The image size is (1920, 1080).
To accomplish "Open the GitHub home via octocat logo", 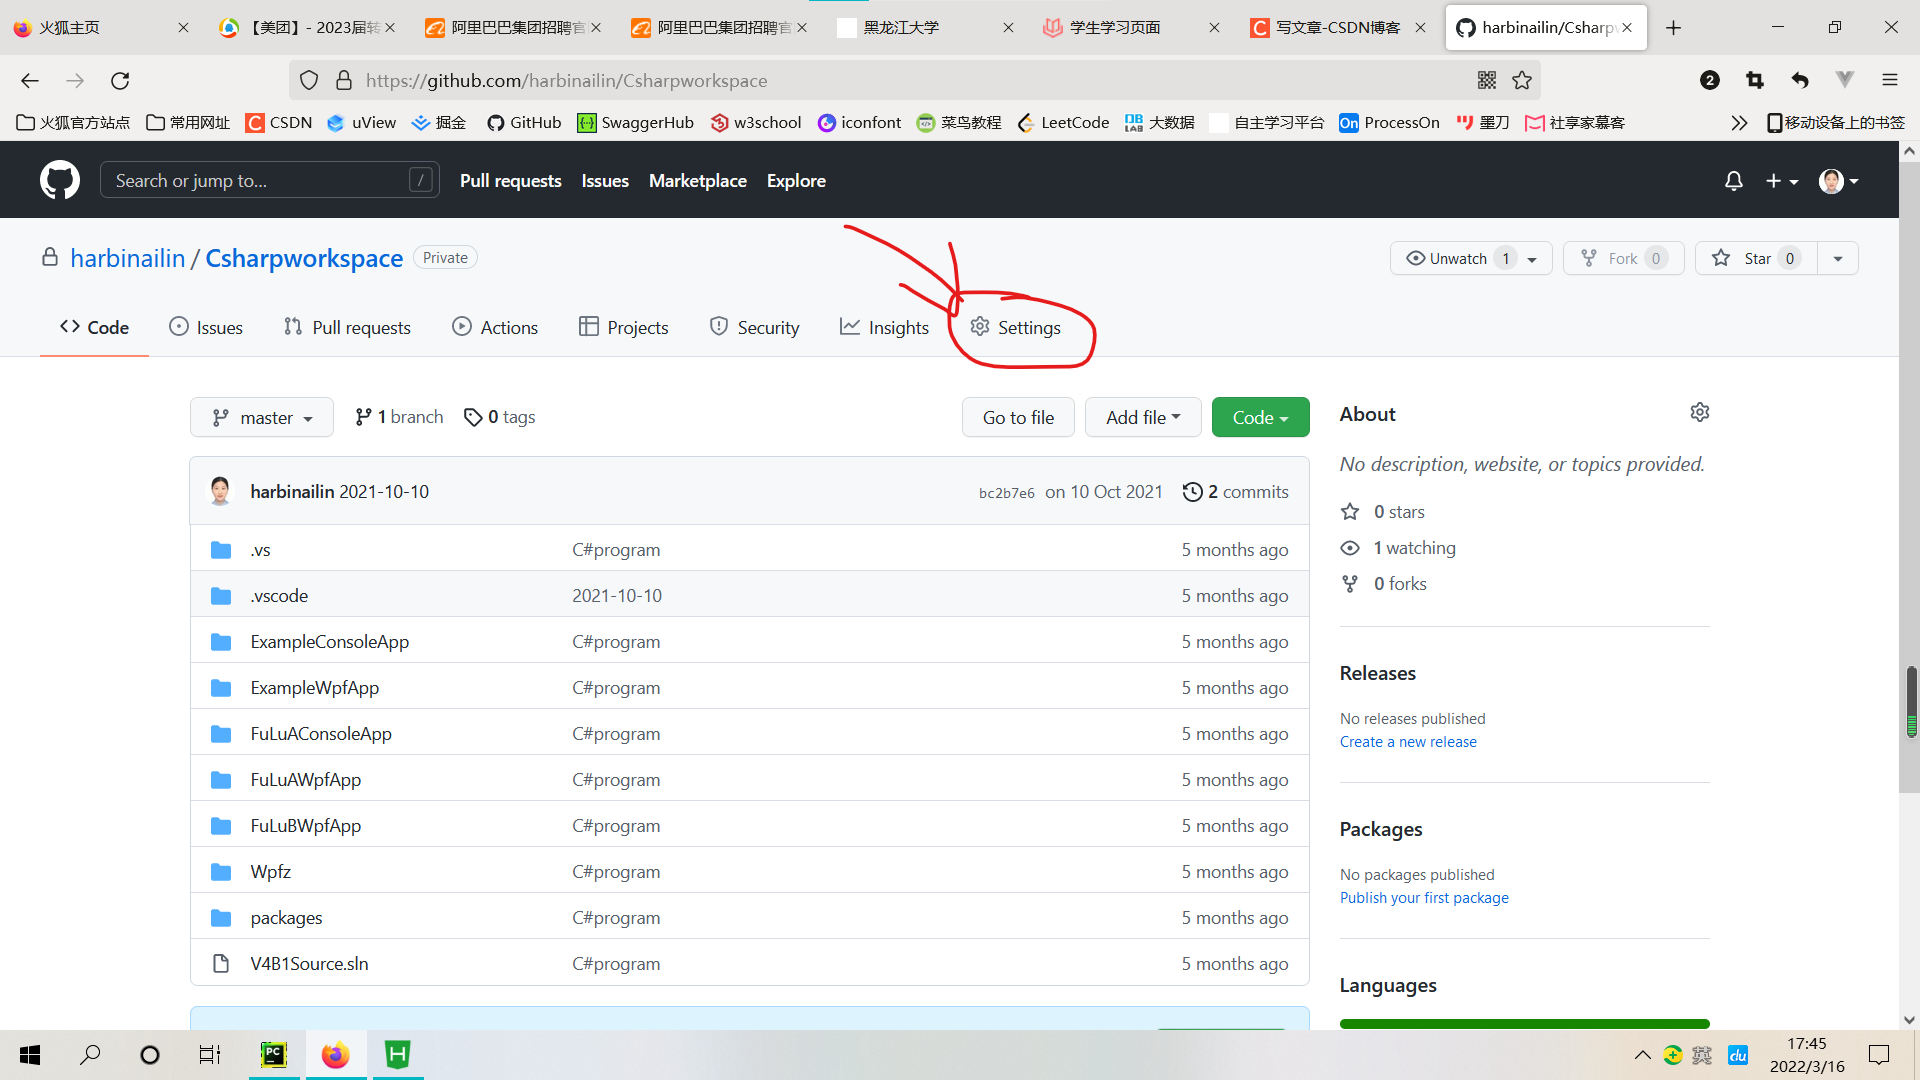I will 59,180.
